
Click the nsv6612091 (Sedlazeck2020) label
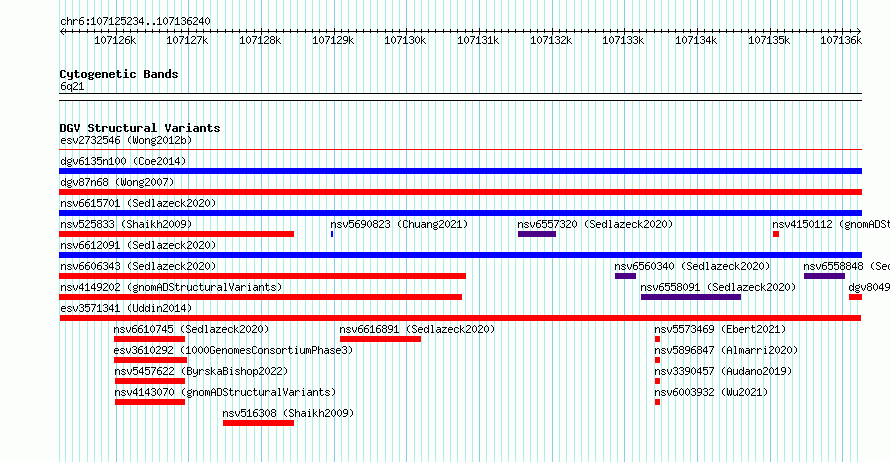tap(138, 245)
